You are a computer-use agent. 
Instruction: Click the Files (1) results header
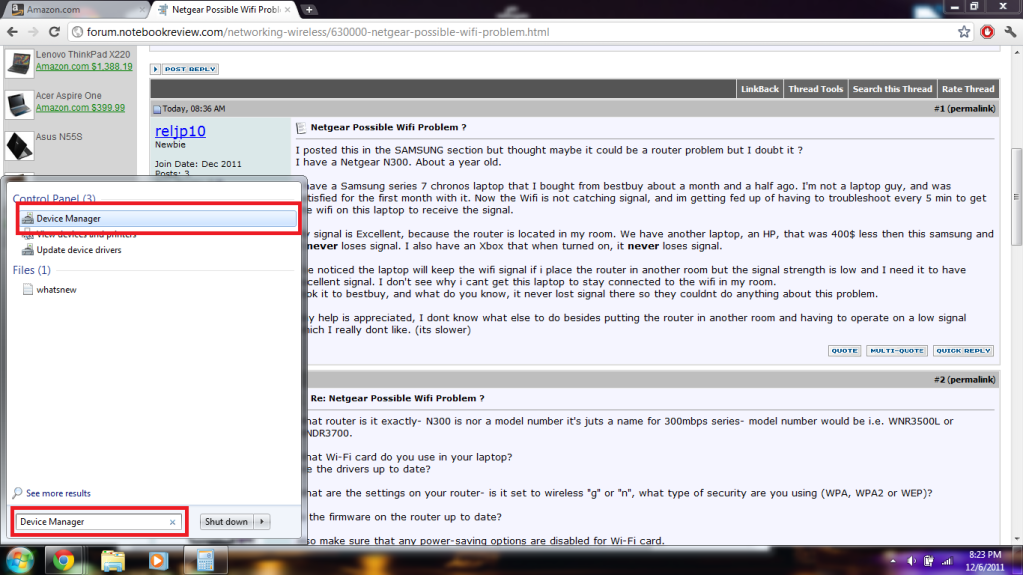31,270
